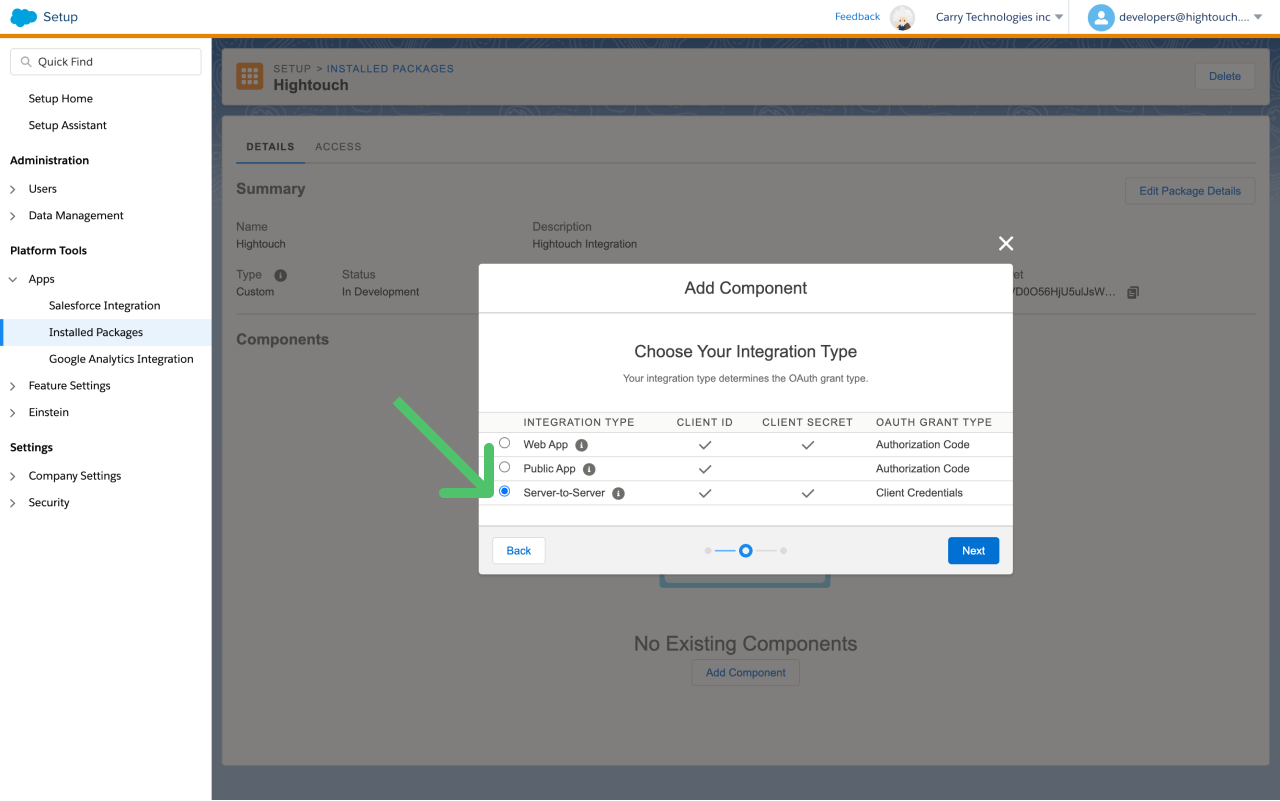Show info for Web App

582,445
